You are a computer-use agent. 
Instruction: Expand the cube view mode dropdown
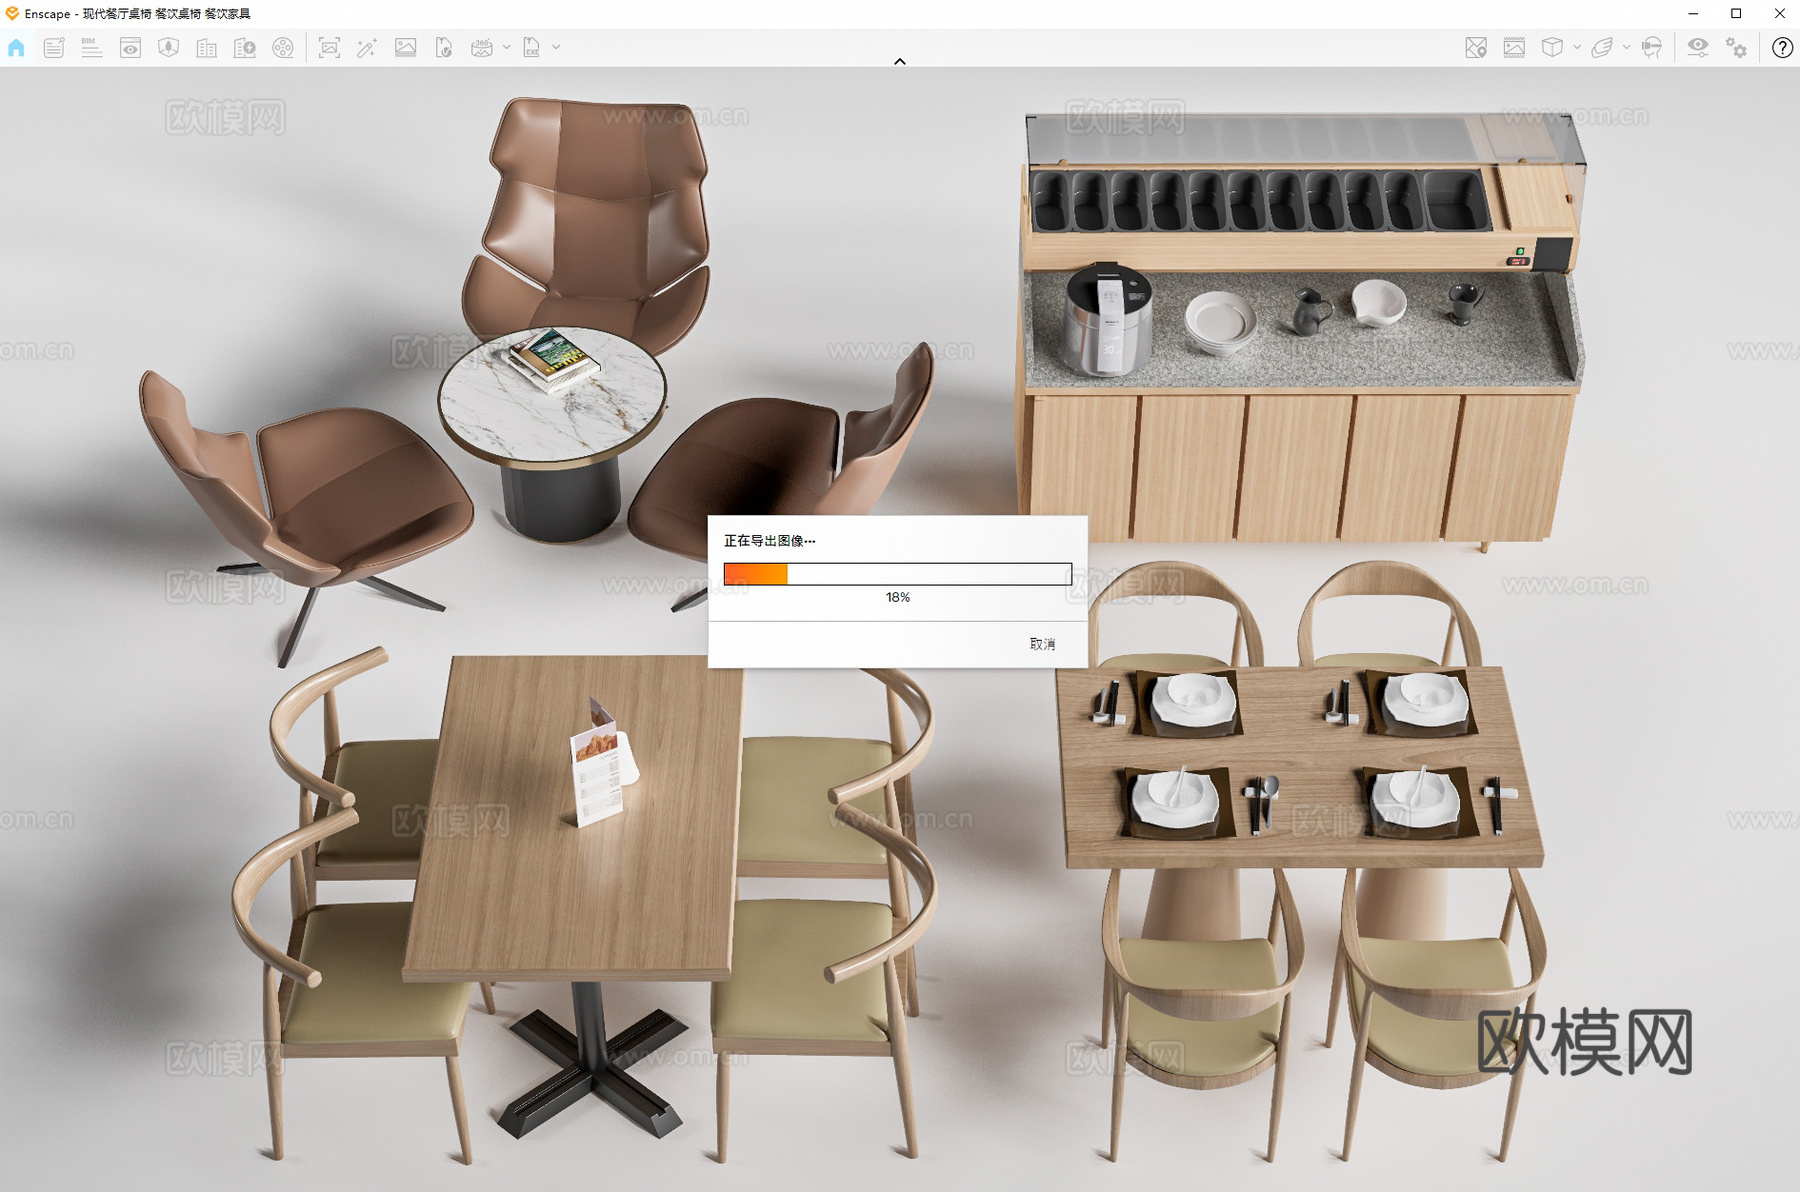click(1577, 47)
